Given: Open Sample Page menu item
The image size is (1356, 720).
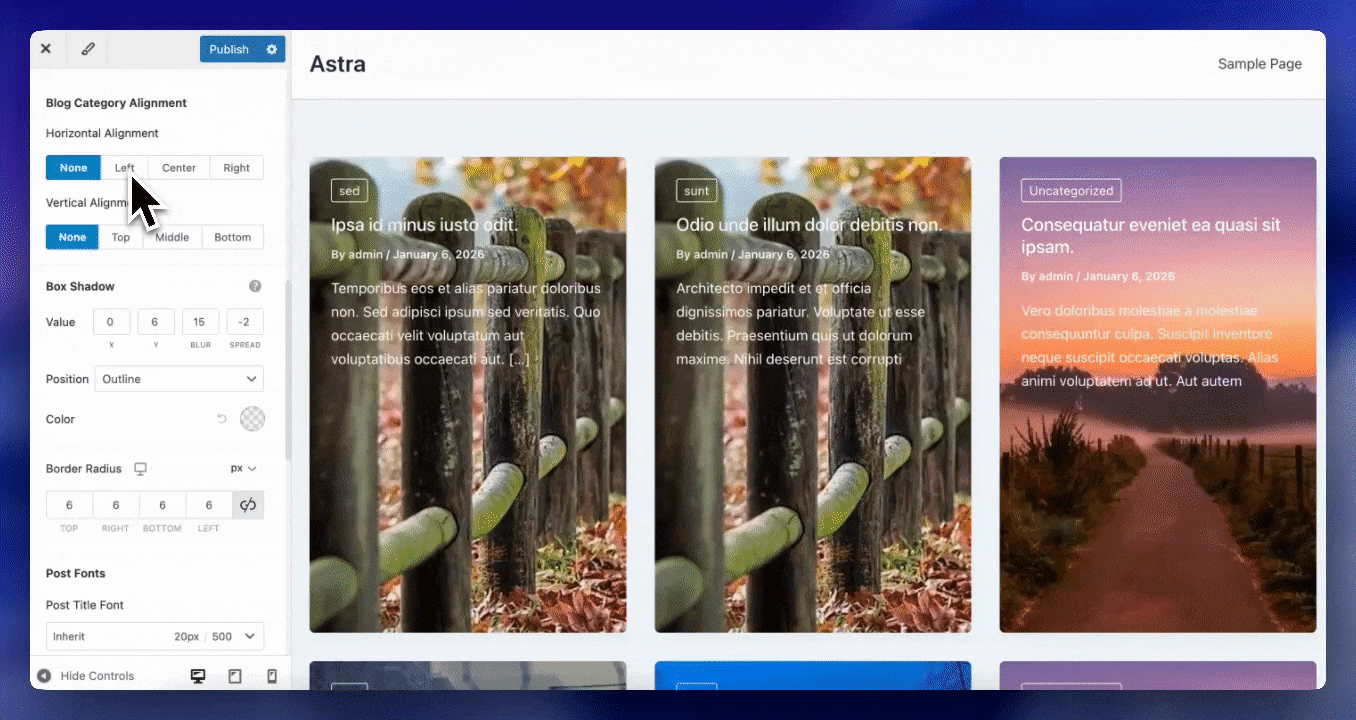Looking at the screenshot, I should pyautogui.click(x=1259, y=64).
